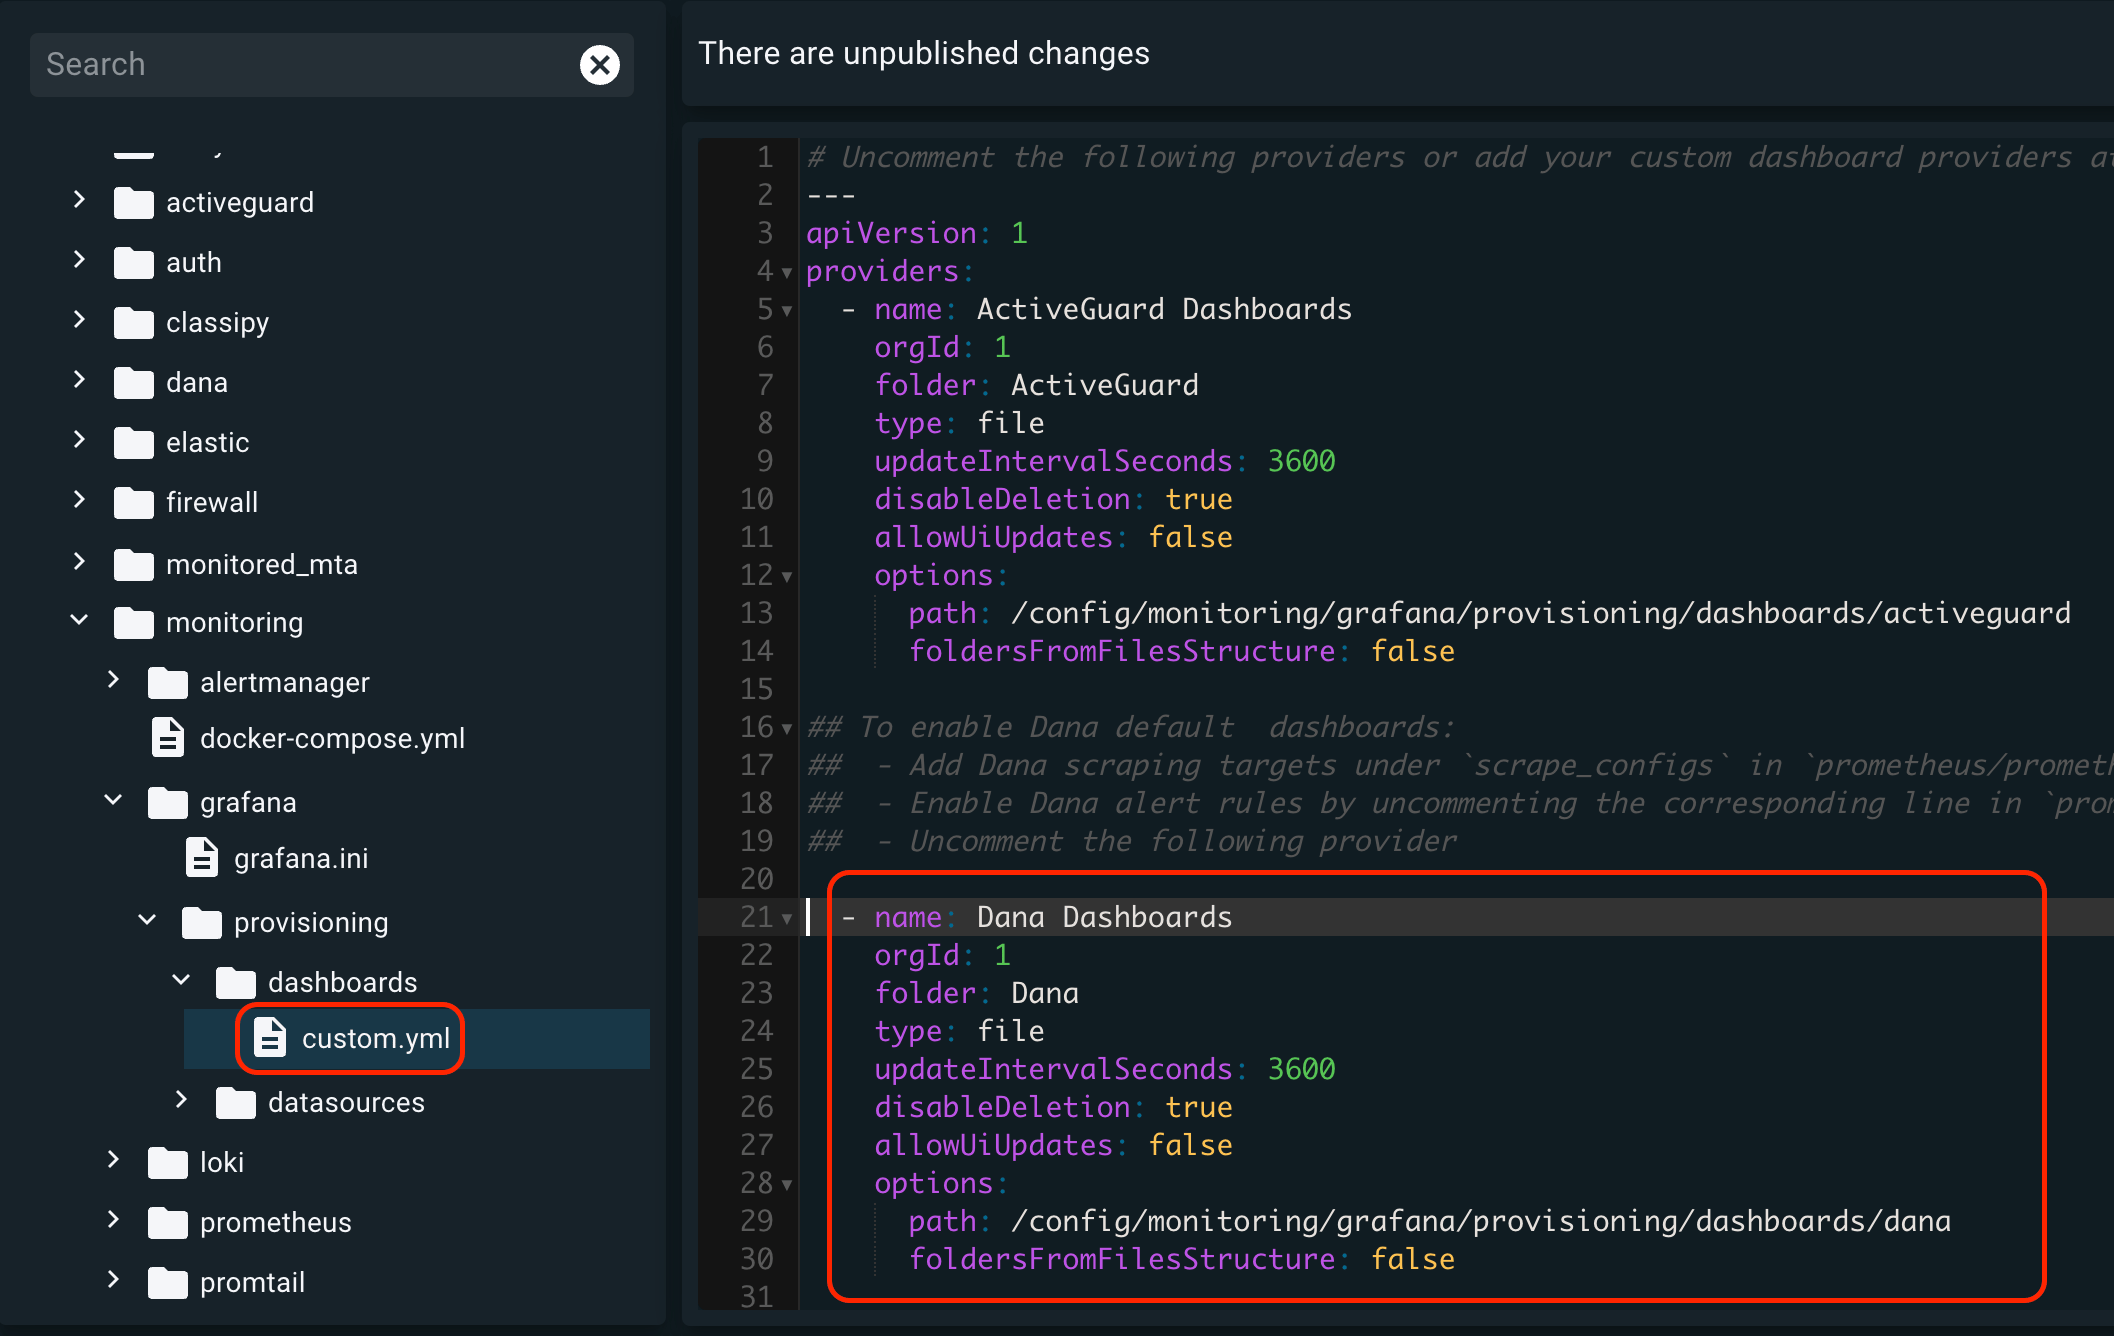Expand the monitored_mta folder chevron
Image resolution: width=2114 pixels, height=1336 pixels.
coord(80,563)
